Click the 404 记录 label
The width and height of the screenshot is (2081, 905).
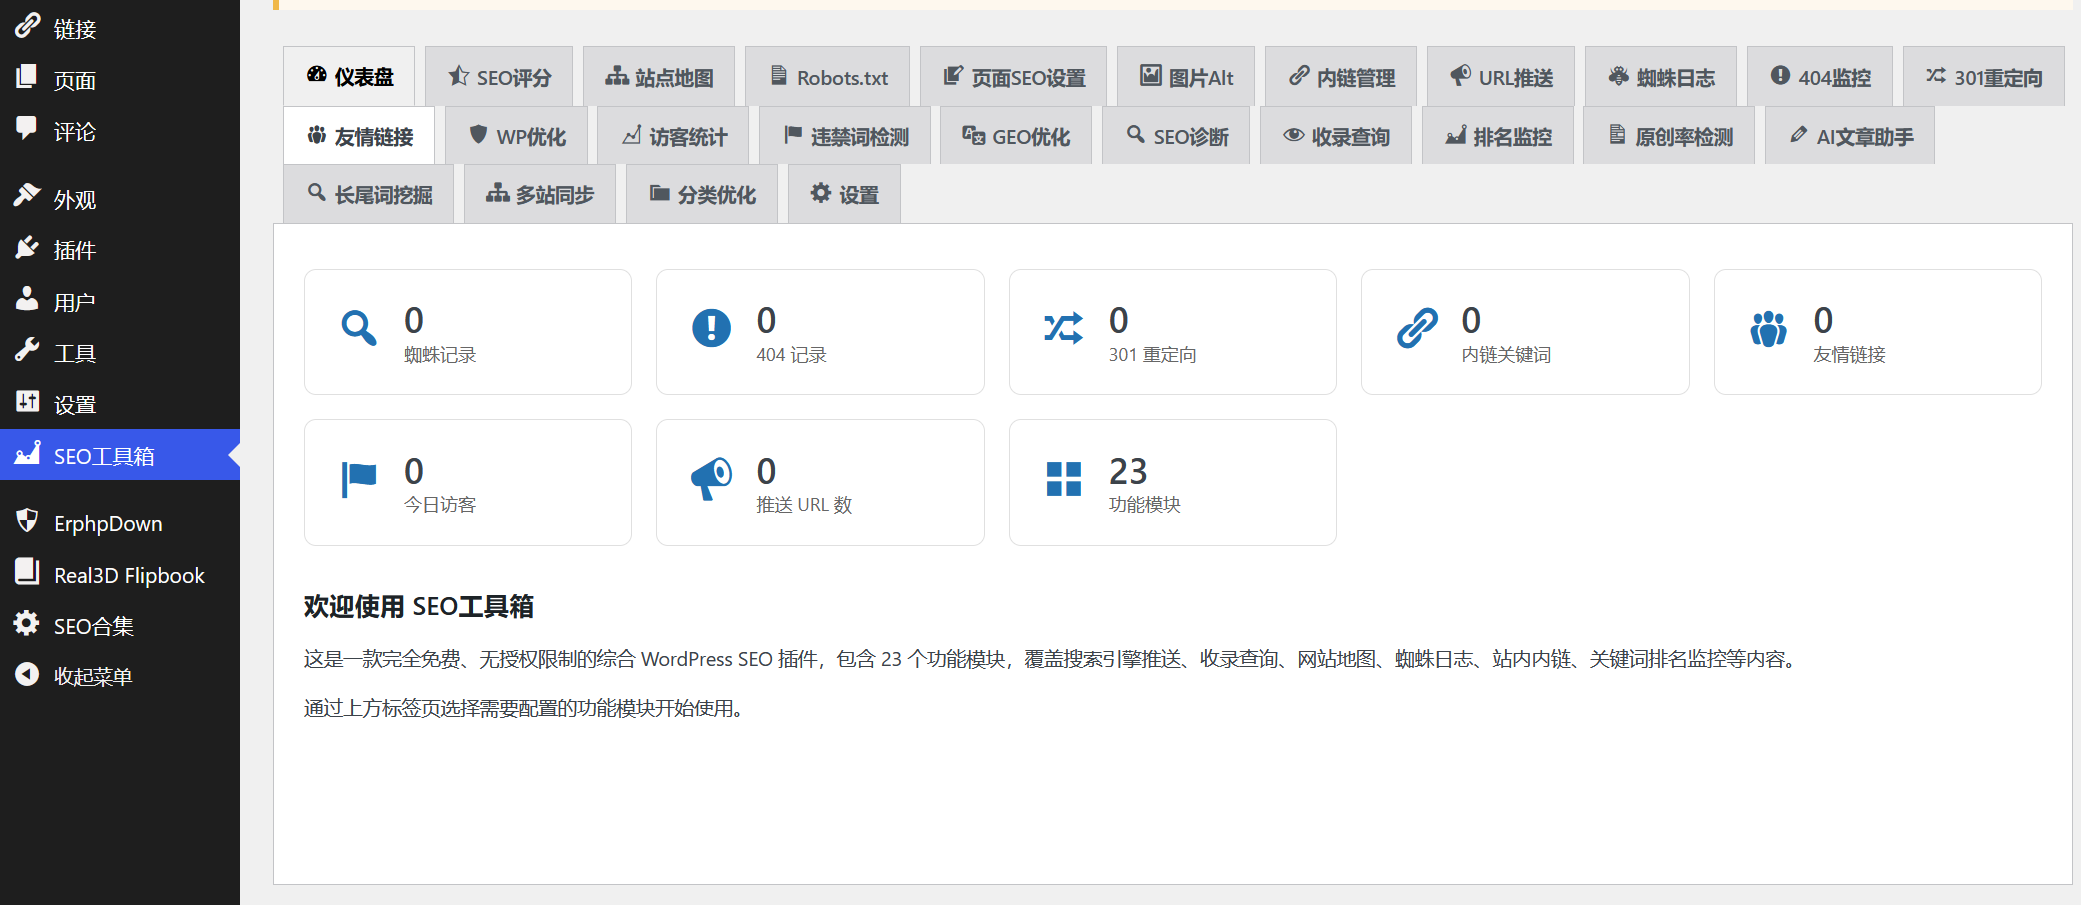(791, 355)
